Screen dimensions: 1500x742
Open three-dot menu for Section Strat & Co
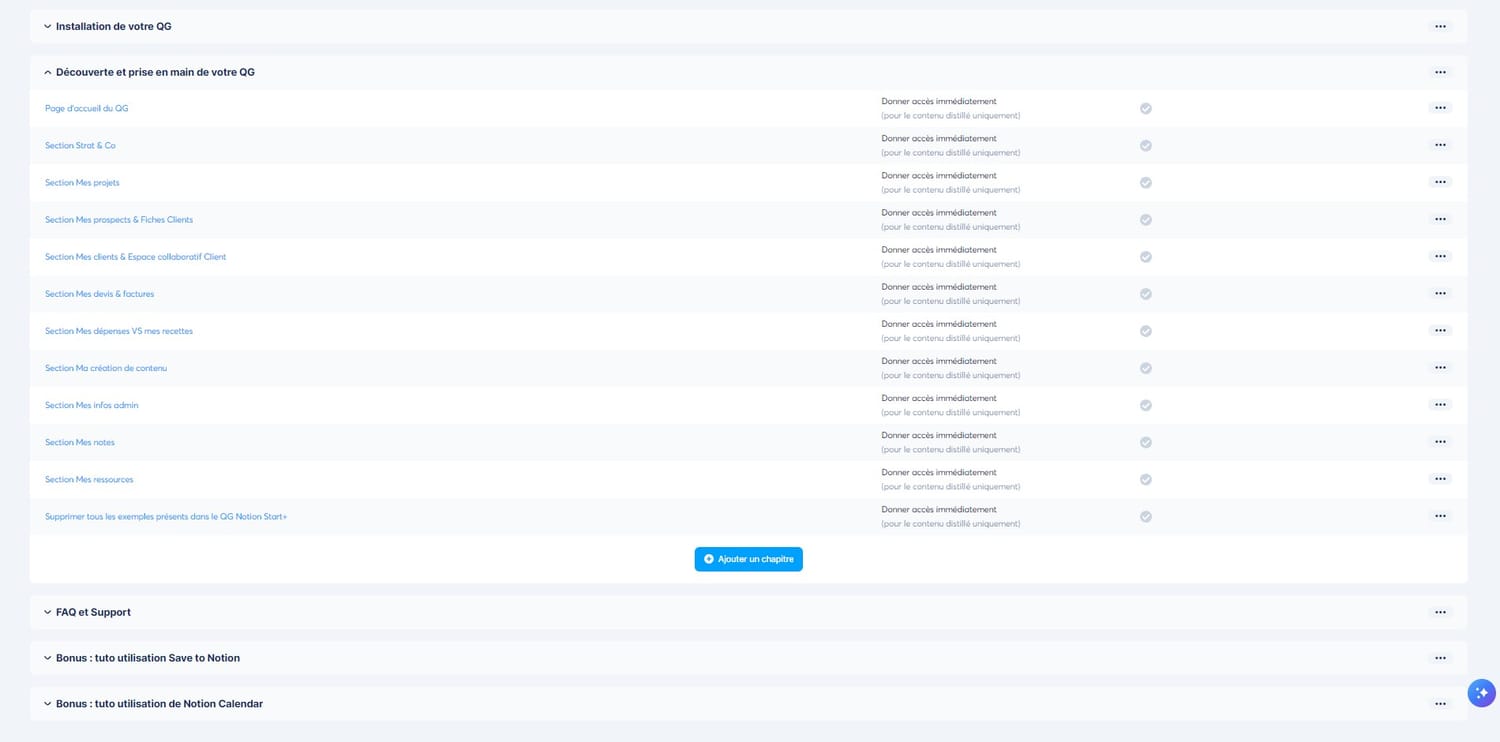point(1440,145)
